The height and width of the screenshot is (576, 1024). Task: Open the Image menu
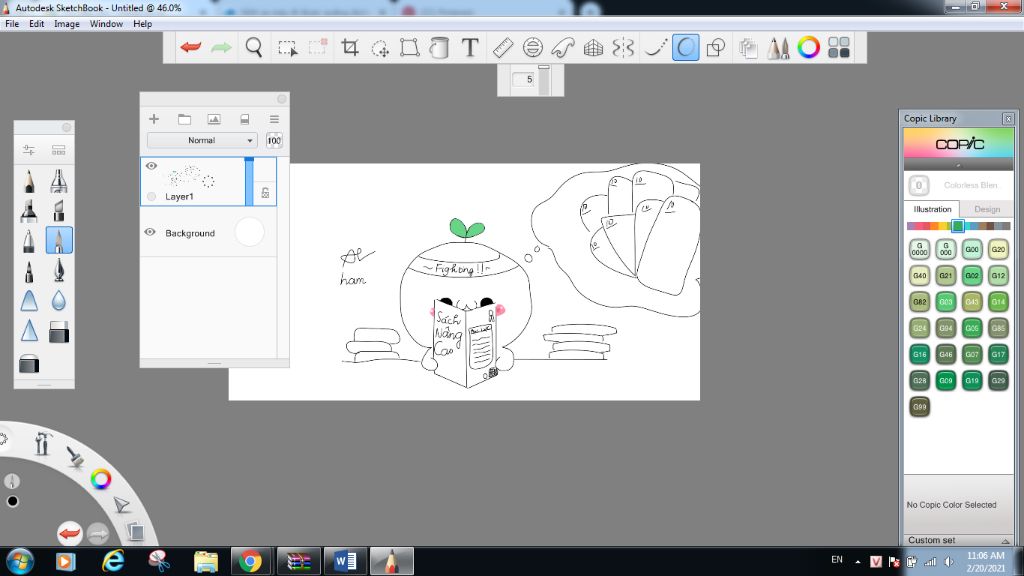[67, 24]
